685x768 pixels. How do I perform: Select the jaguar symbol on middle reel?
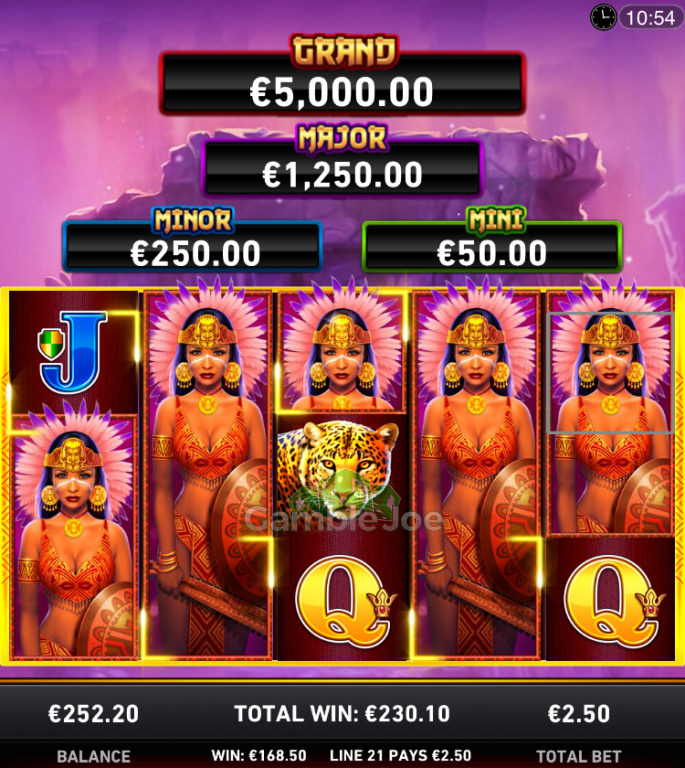(x=339, y=472)
